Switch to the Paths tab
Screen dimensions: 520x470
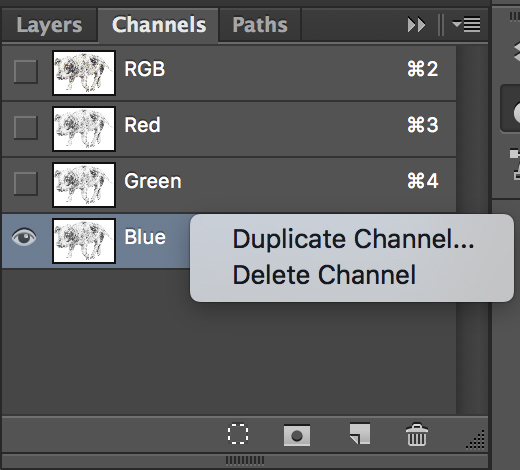pyautogui.click(x=260, y=25)
